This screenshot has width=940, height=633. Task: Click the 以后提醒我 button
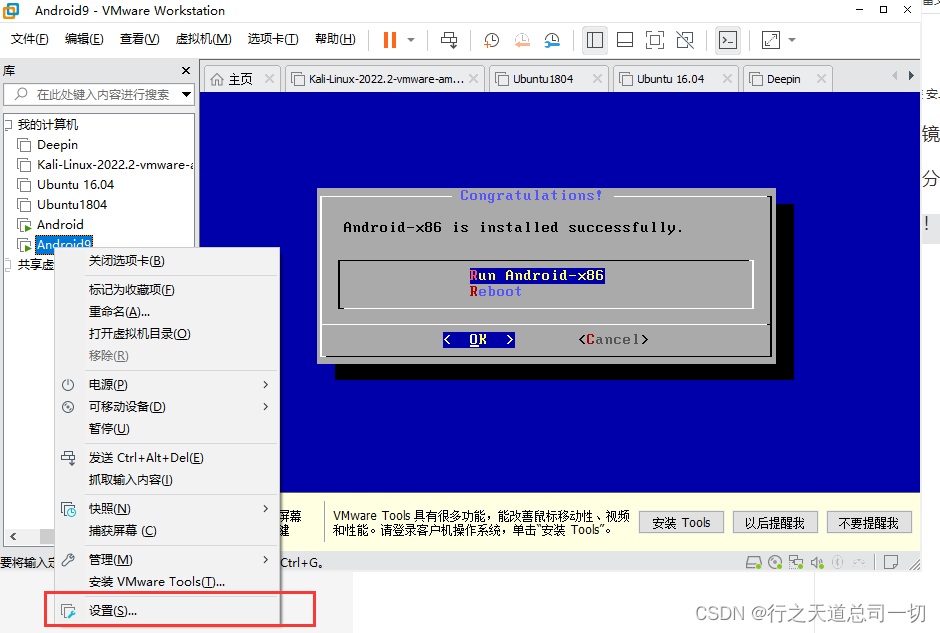pos(775,523)
